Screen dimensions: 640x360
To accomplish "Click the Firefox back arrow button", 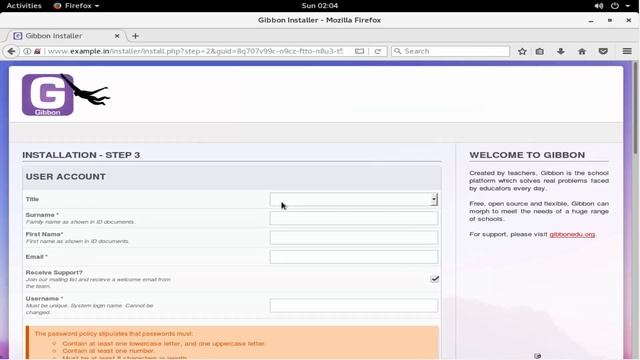I will tap(11, 51).
